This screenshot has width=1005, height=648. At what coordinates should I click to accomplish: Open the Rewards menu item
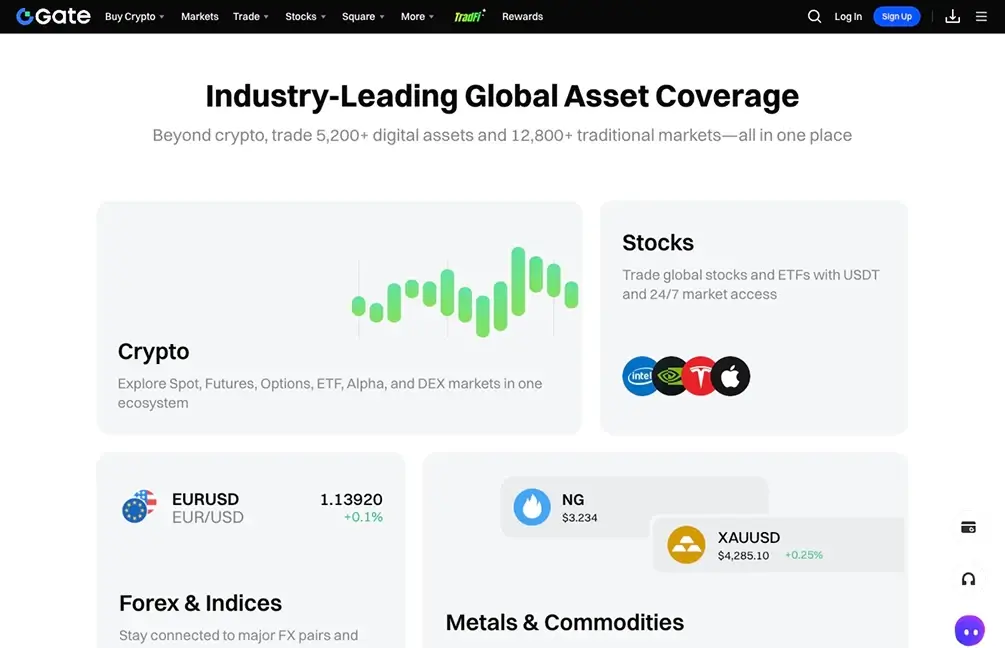522,17
